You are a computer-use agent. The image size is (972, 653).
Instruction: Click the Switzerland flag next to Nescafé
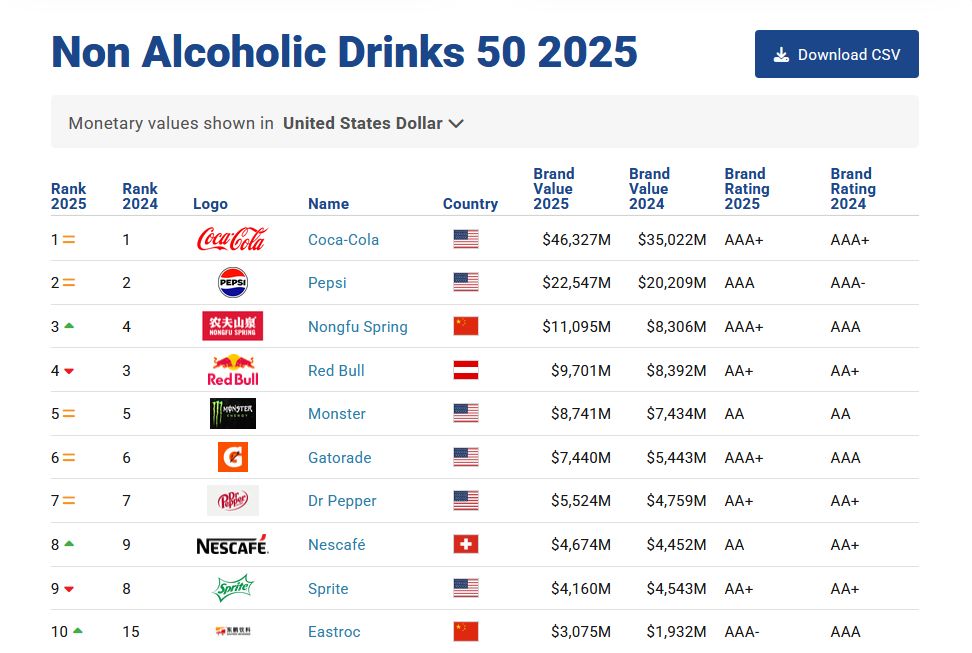pos(465,545)
